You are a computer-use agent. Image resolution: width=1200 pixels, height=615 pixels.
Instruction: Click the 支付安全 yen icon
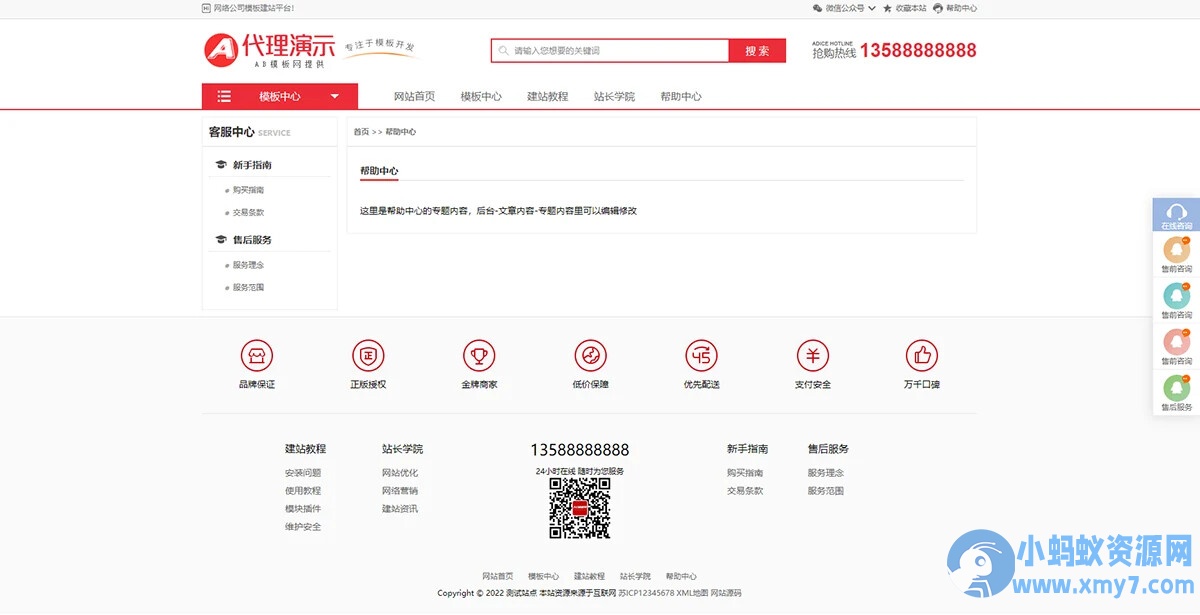pos(813,355)
